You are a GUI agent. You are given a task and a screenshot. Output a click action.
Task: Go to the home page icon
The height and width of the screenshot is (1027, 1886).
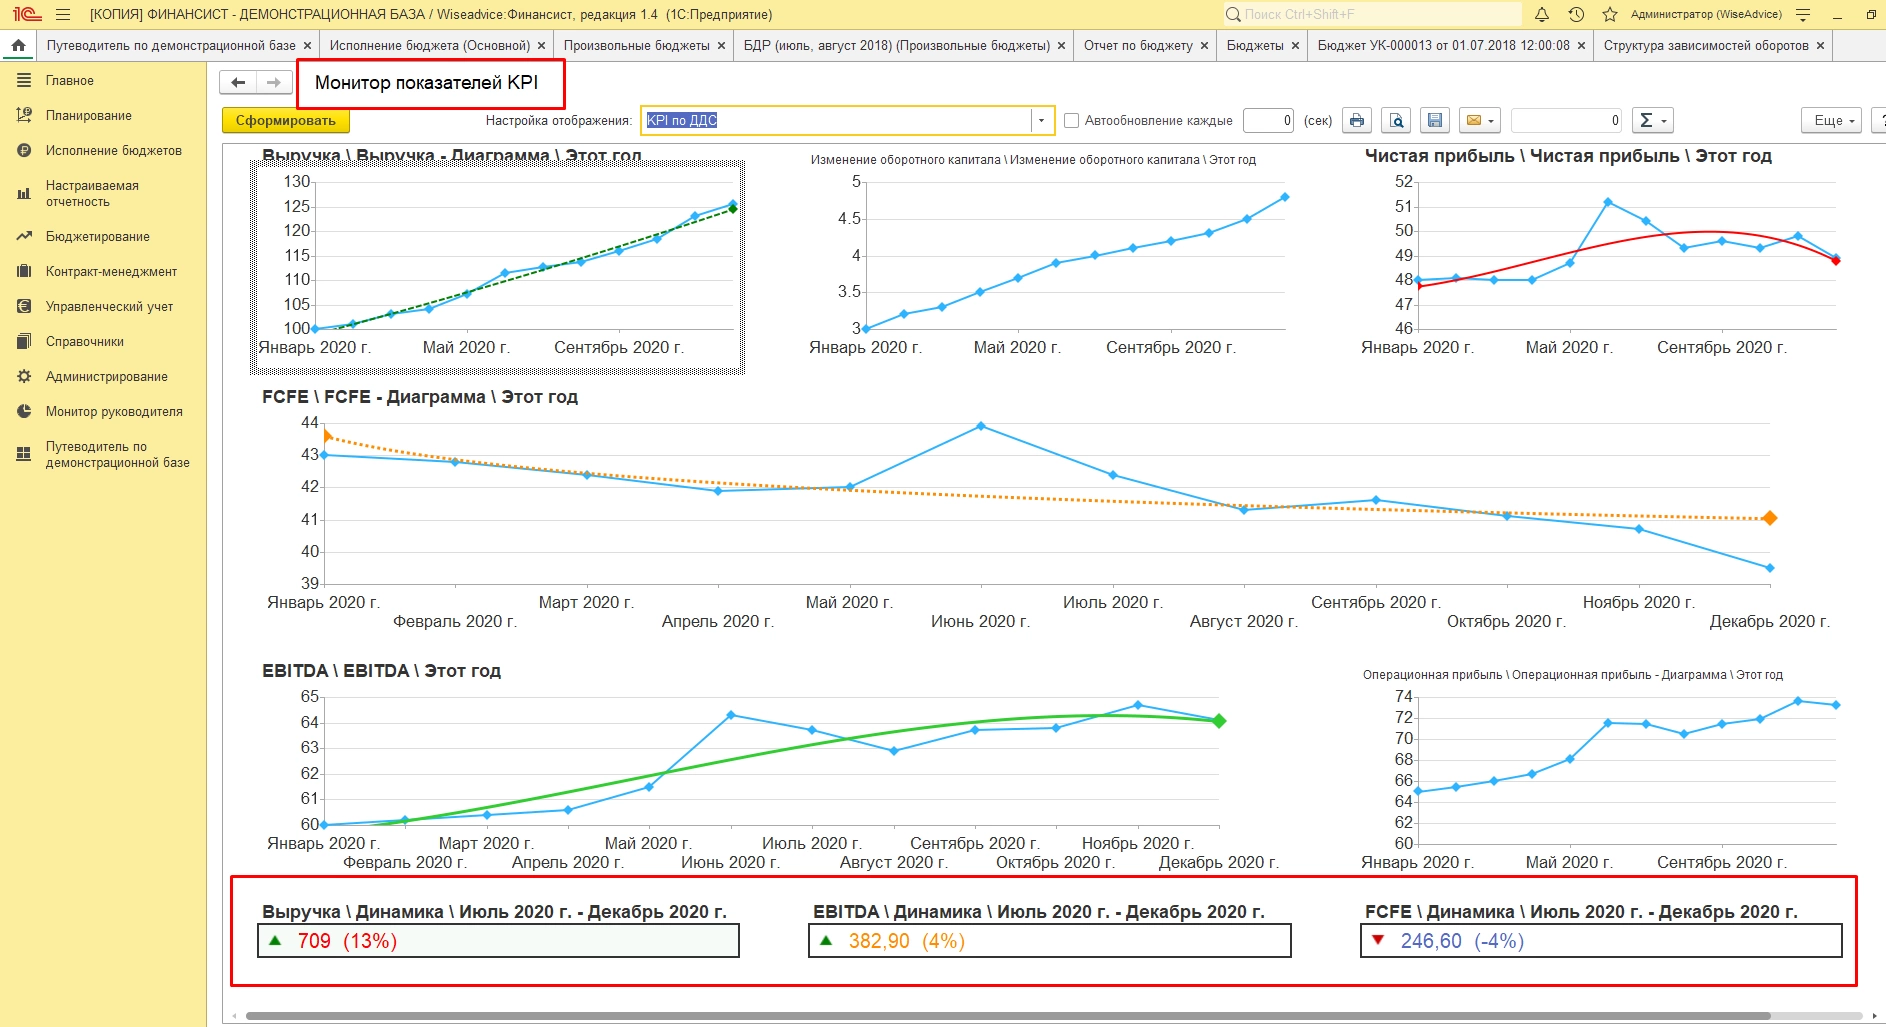coord(18,46)
